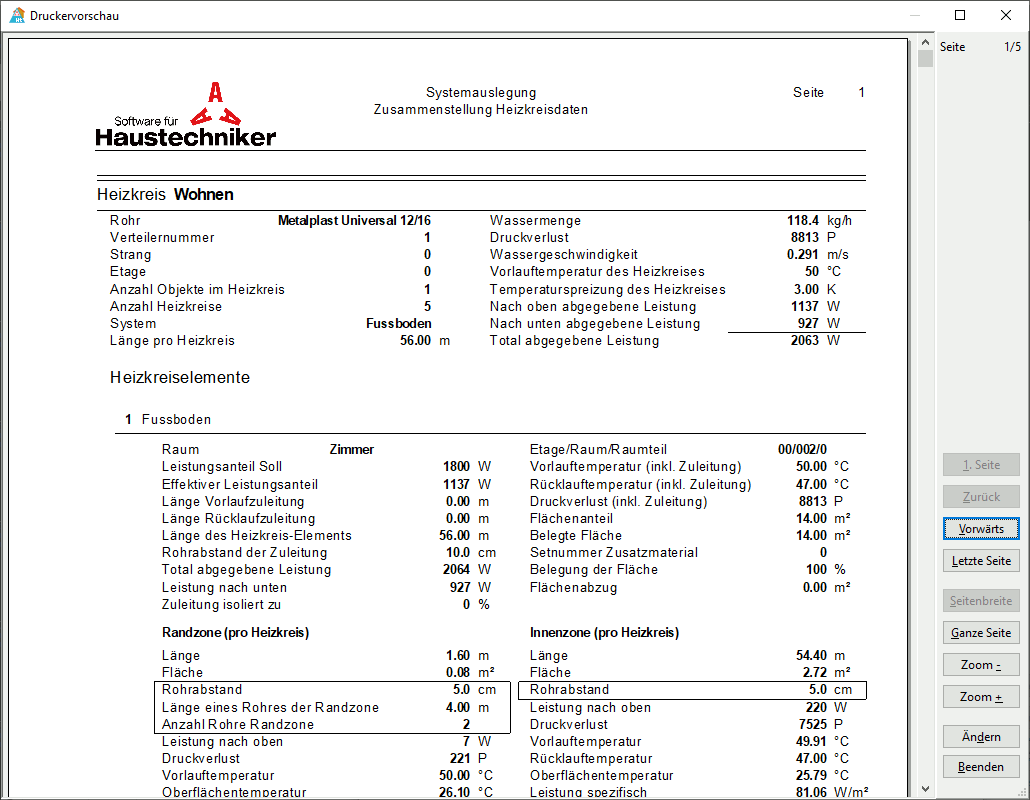Click the vertical scrollbar up arrow
Image resolution: width=1030 pixels, height=800 pixels.
click(925, 45)
